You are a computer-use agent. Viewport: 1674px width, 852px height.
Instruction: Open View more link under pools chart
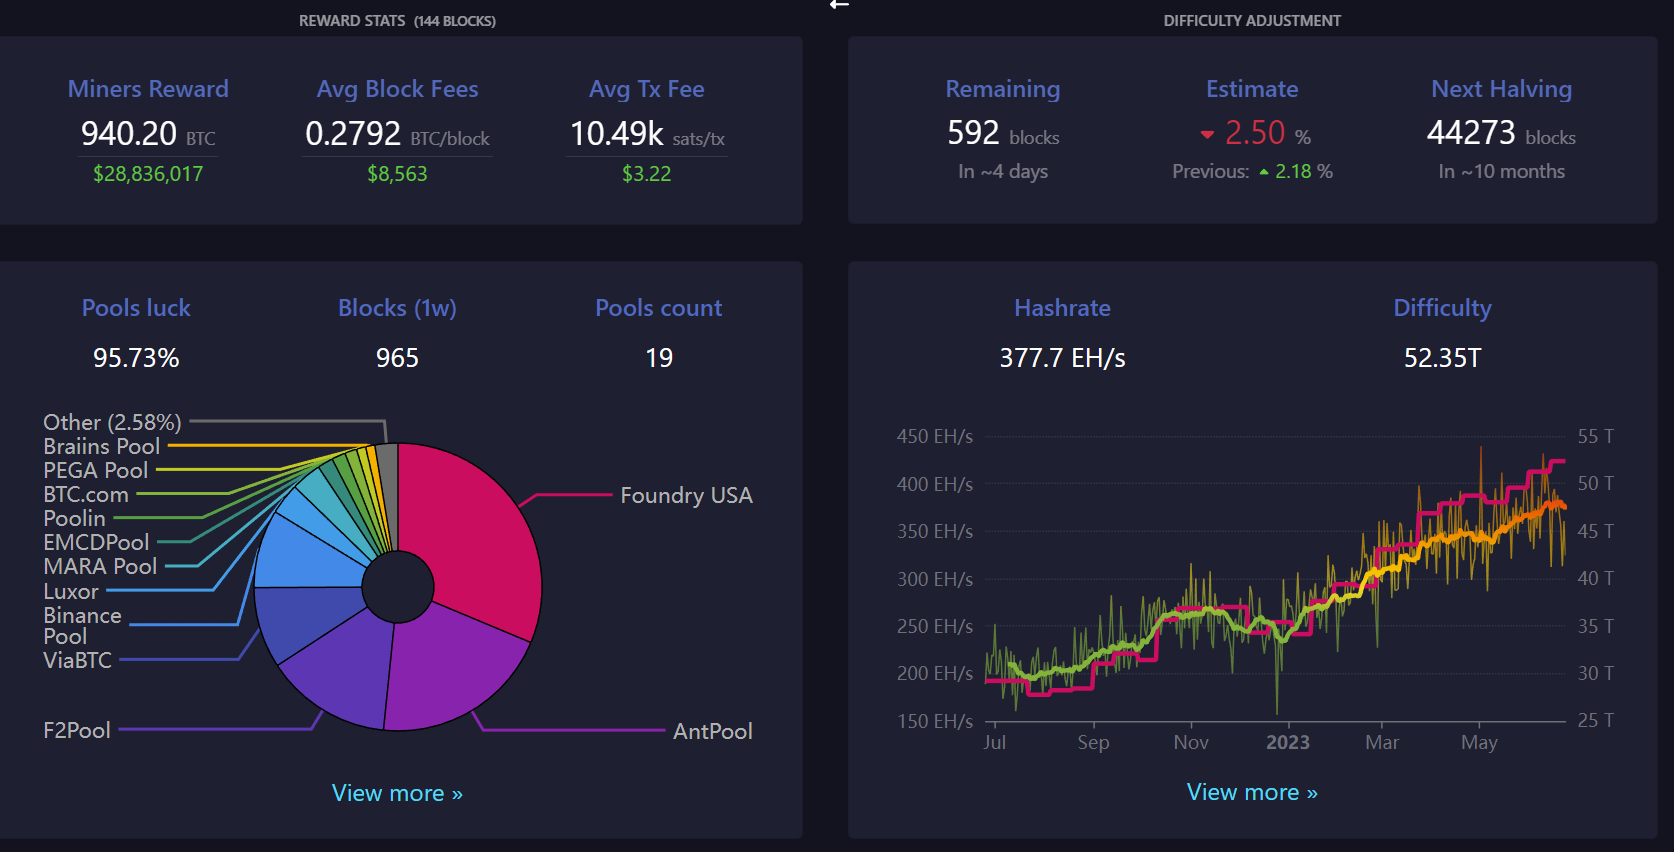tap(397, 793)
